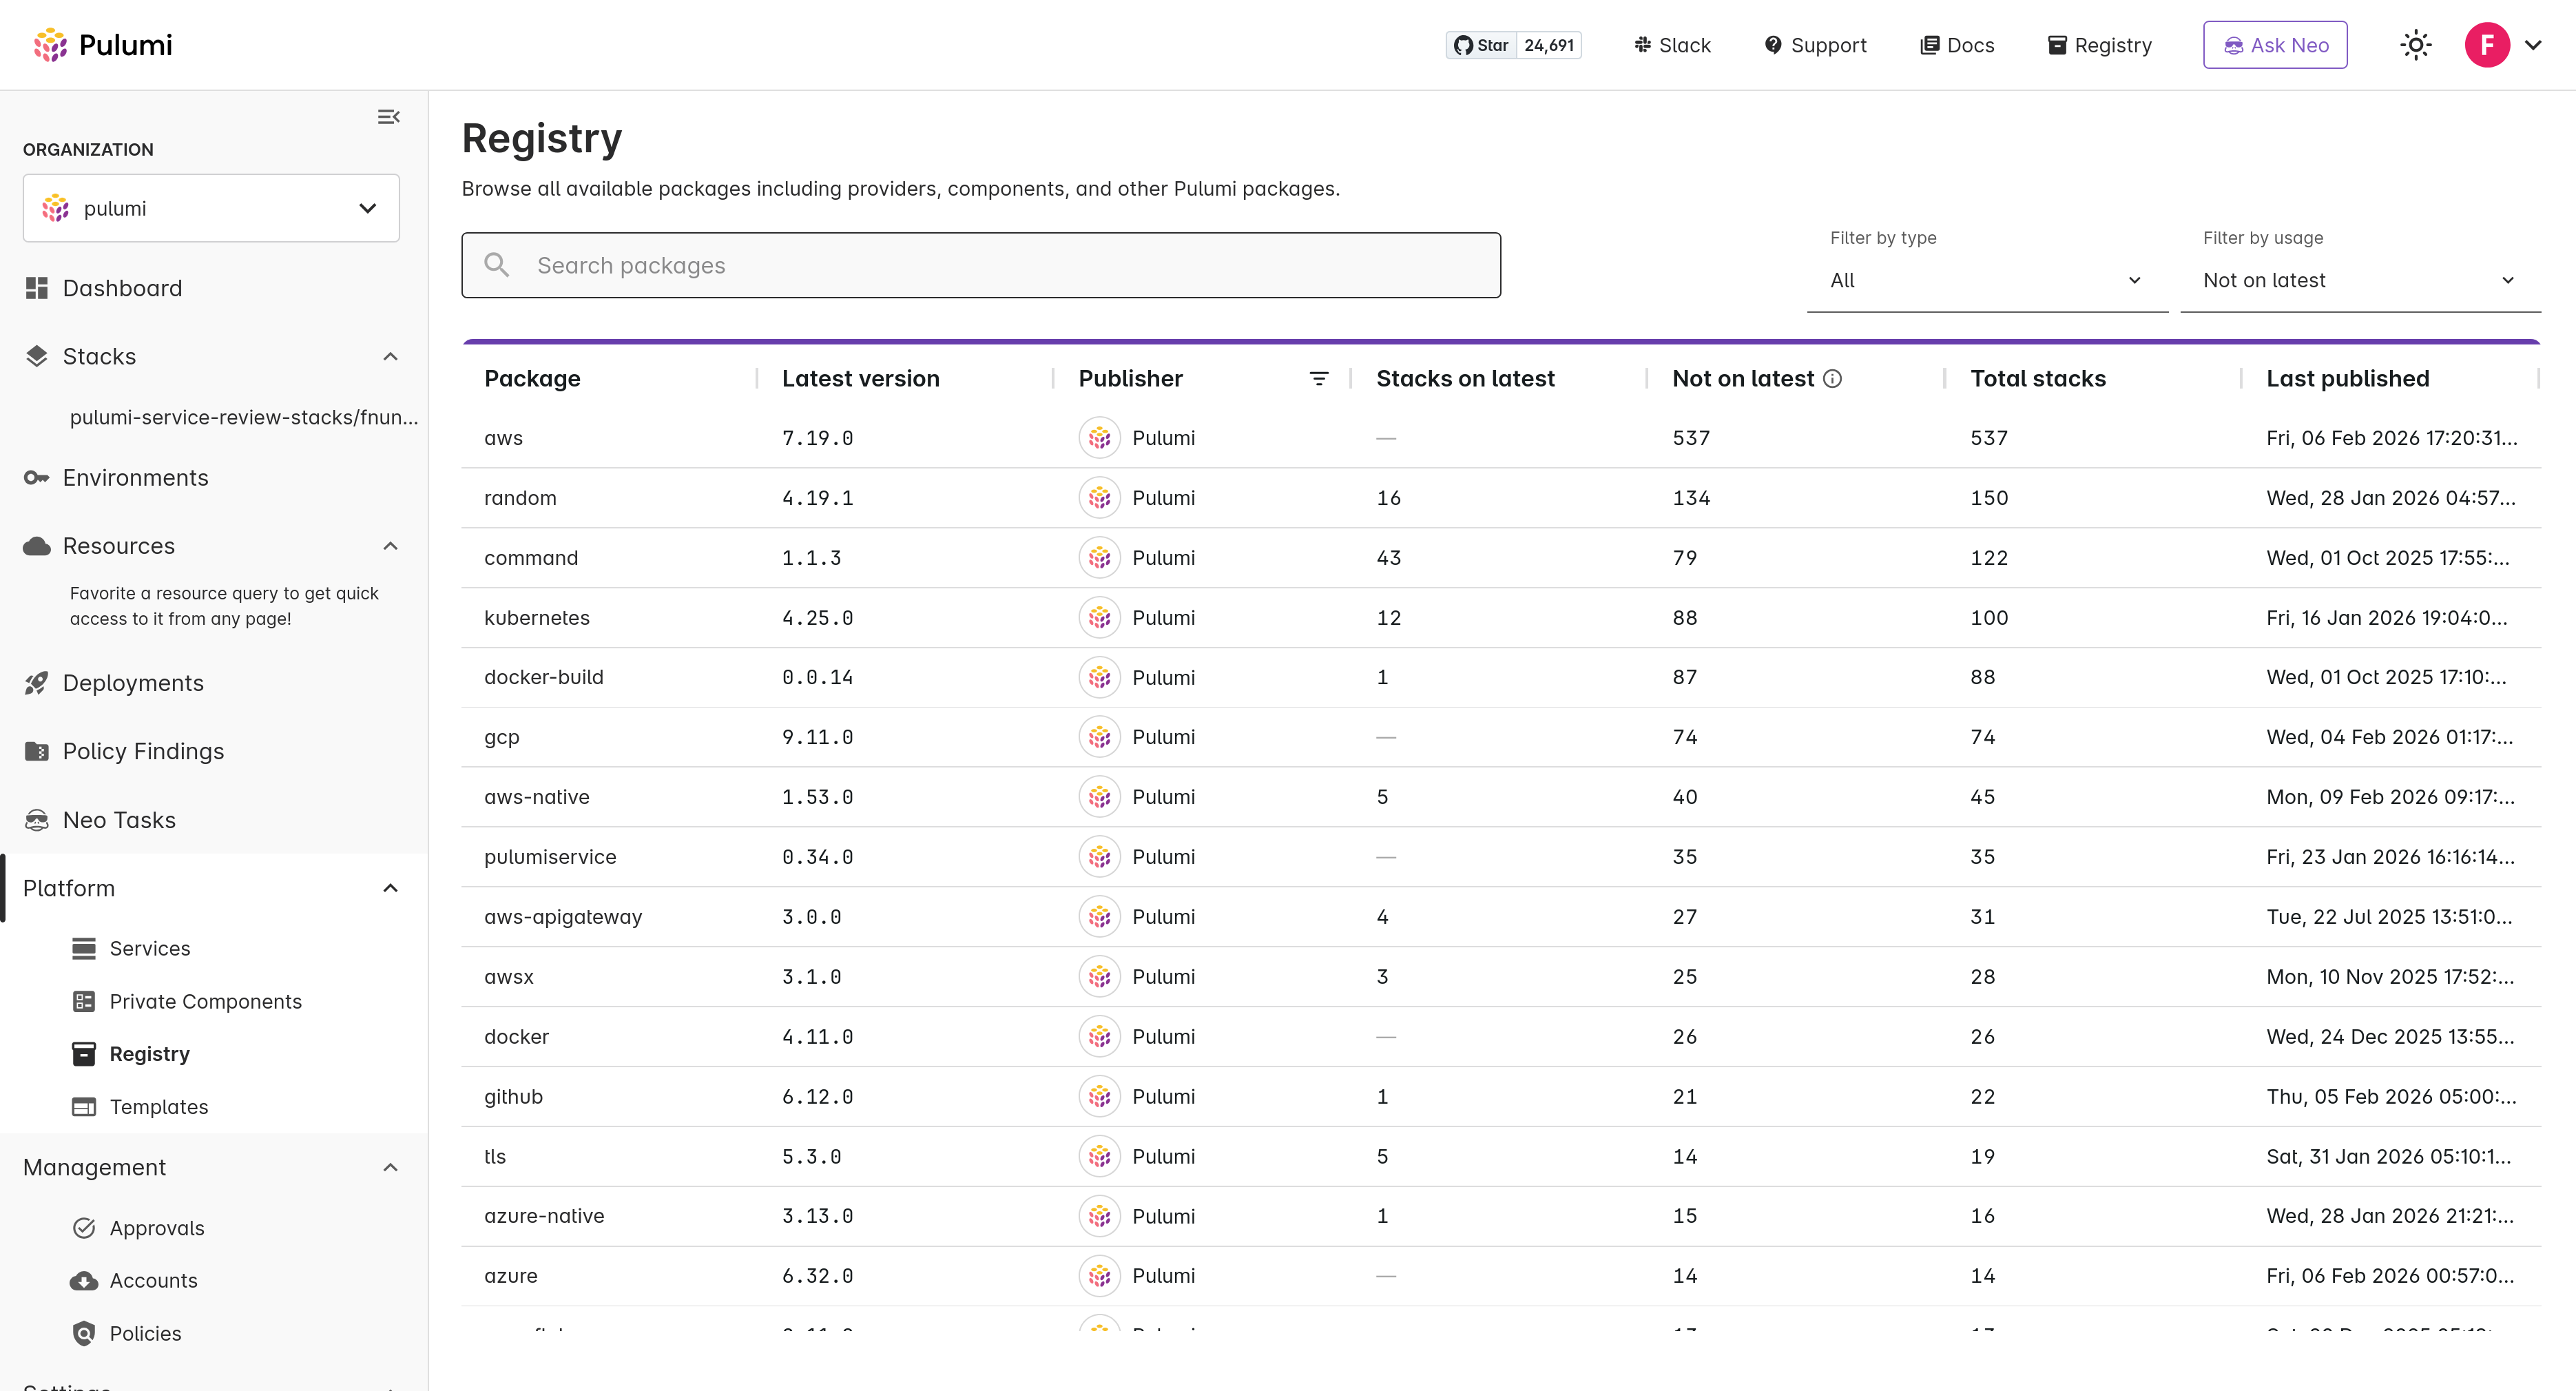Open the Dashboard from the sidebar icon

coord(36,288)
